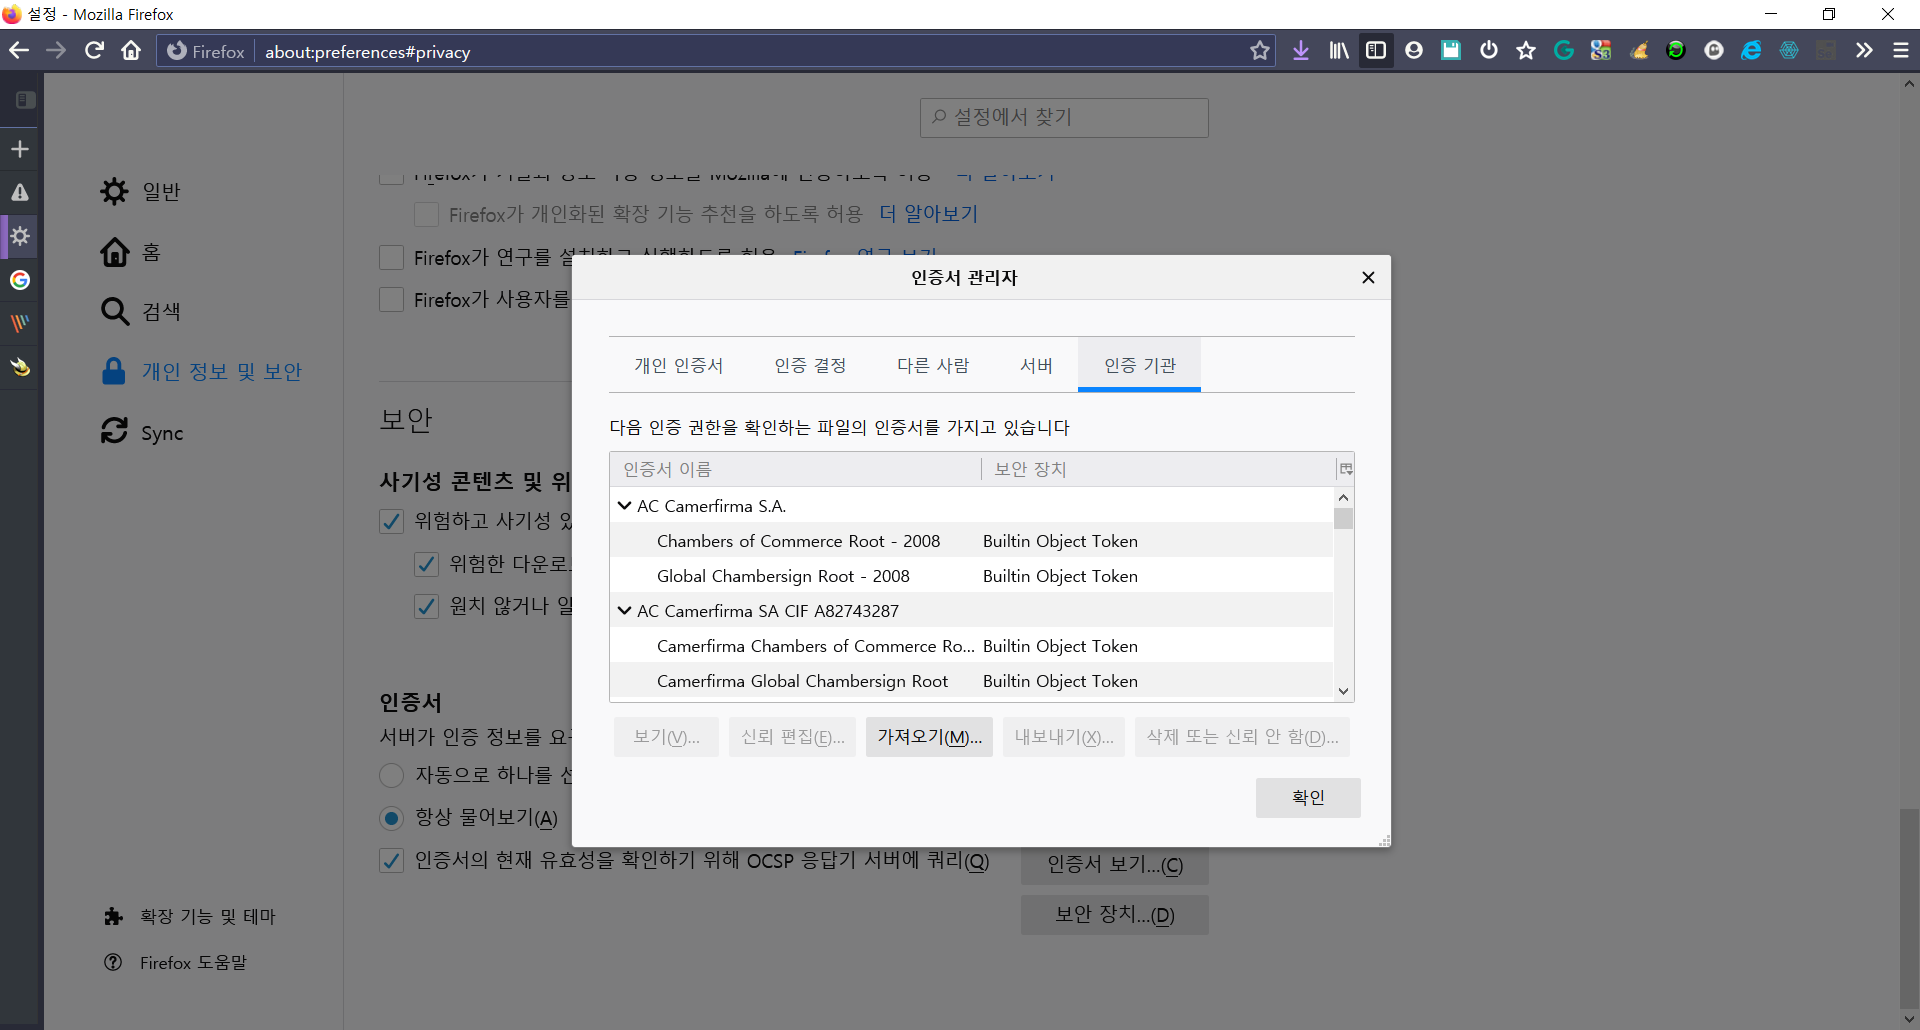
Task: Click the teal floppy-disk save extension
Action: [x=1451, y=51]
